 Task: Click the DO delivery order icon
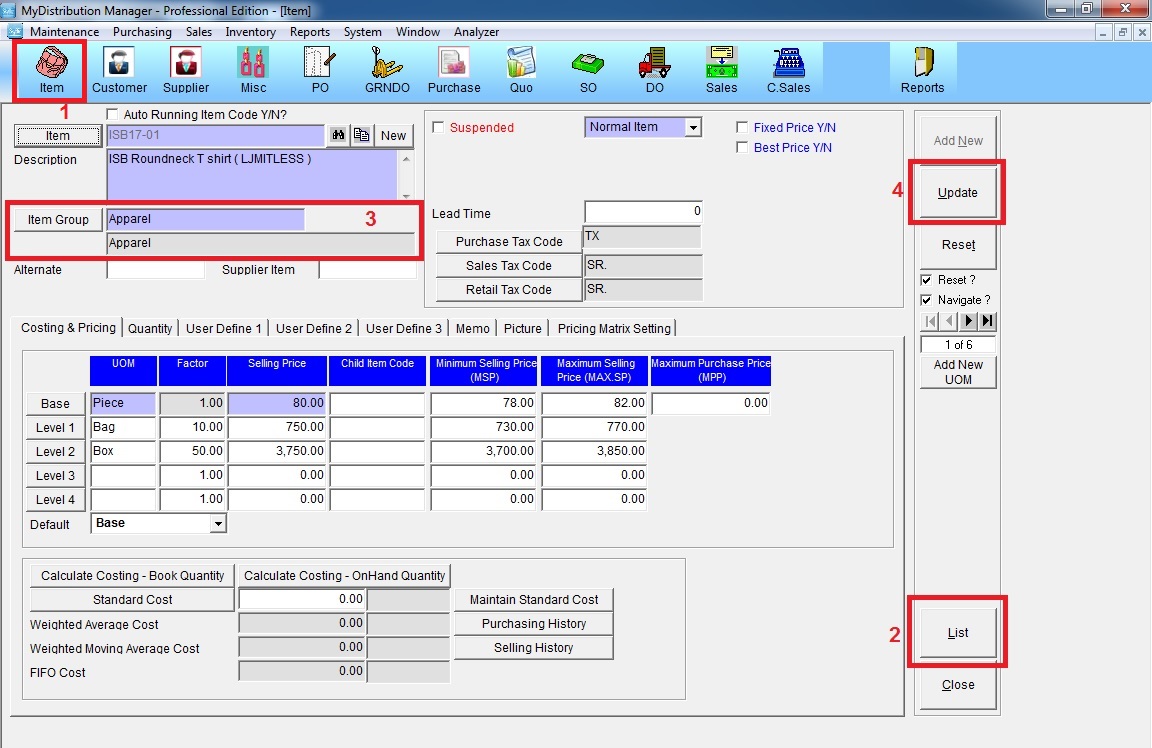[x=654, y=70]
